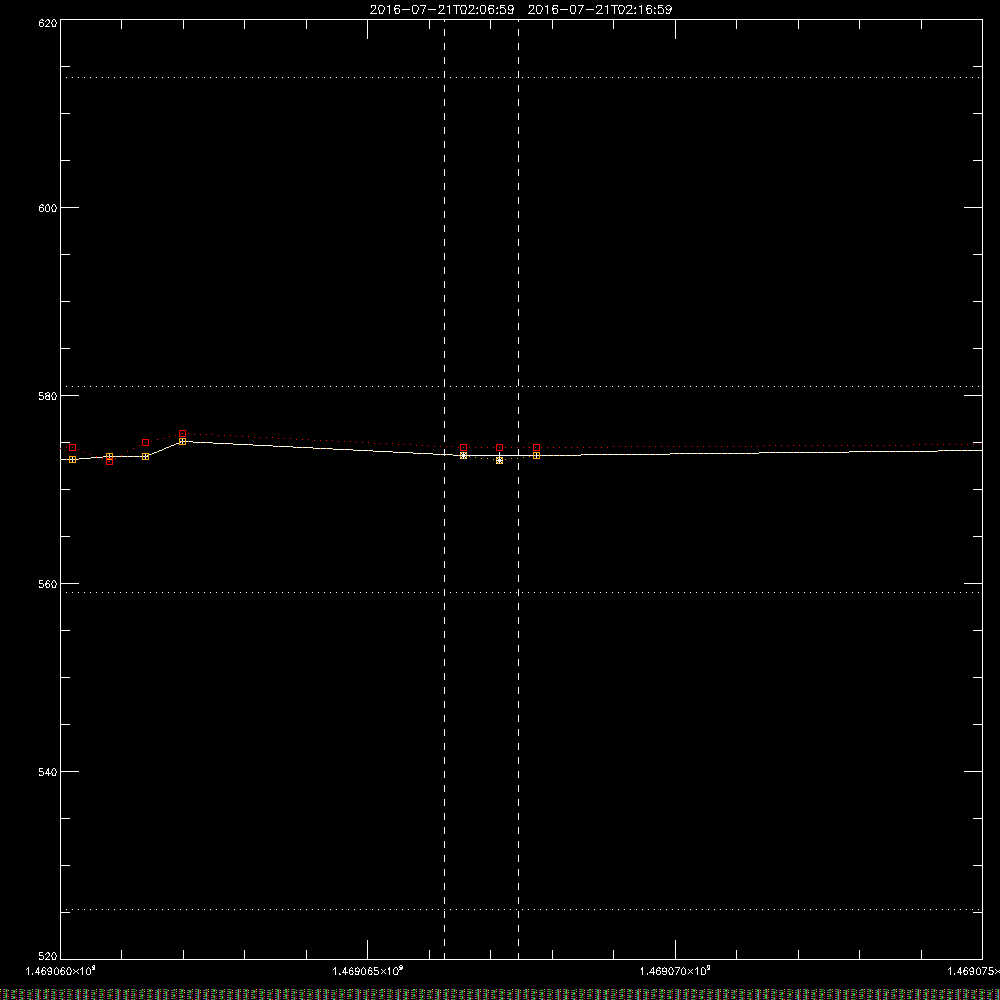This screenshot has height=1000, width=1000.
Task: Pick the red square marker at the curve's peak
Action: pos(182,434)
